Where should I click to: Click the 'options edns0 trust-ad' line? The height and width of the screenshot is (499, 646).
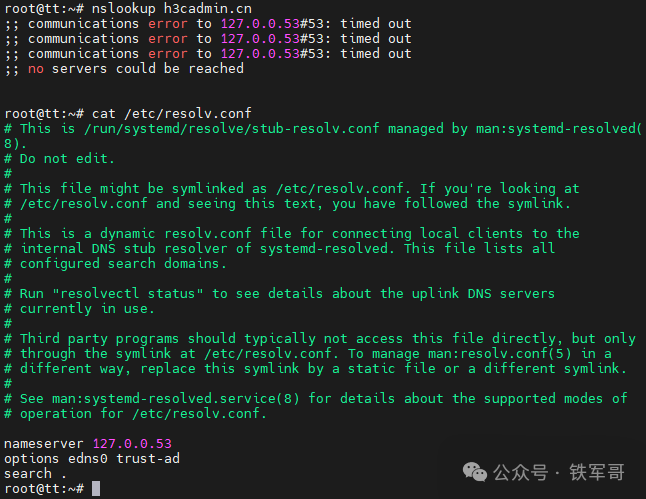tap(92, 459)
